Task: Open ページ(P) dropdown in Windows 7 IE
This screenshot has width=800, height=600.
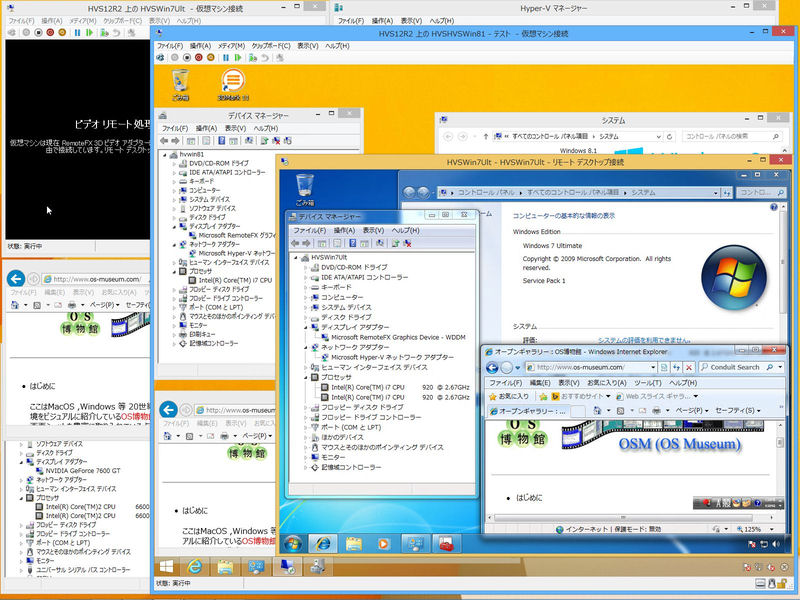Action: tap(692, 410)
